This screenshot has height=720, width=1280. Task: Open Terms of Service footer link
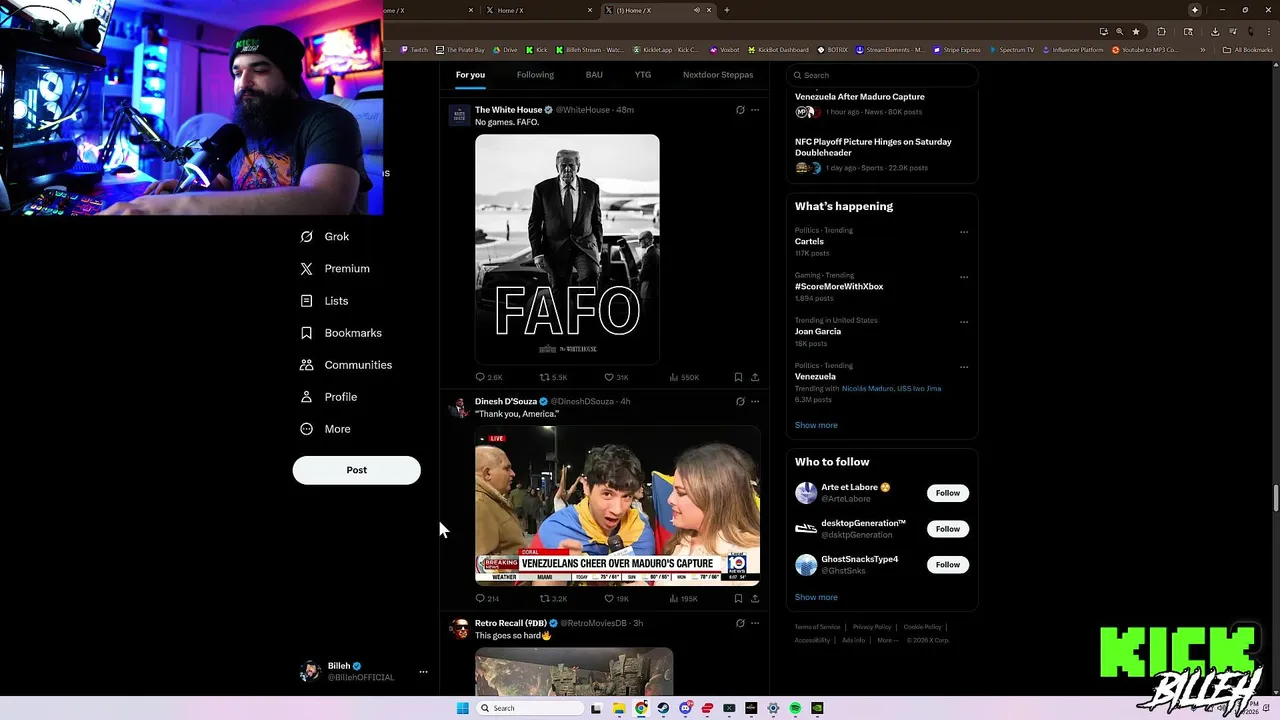tap(817, 627)
